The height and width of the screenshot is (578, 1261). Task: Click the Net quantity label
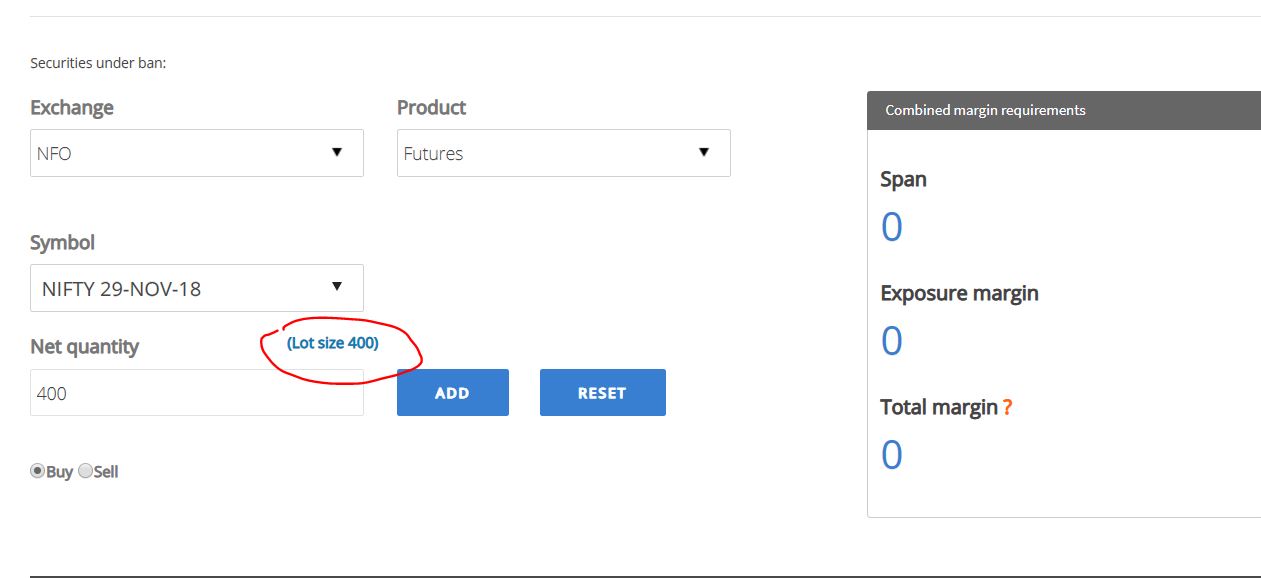click(x=85, y=347)
